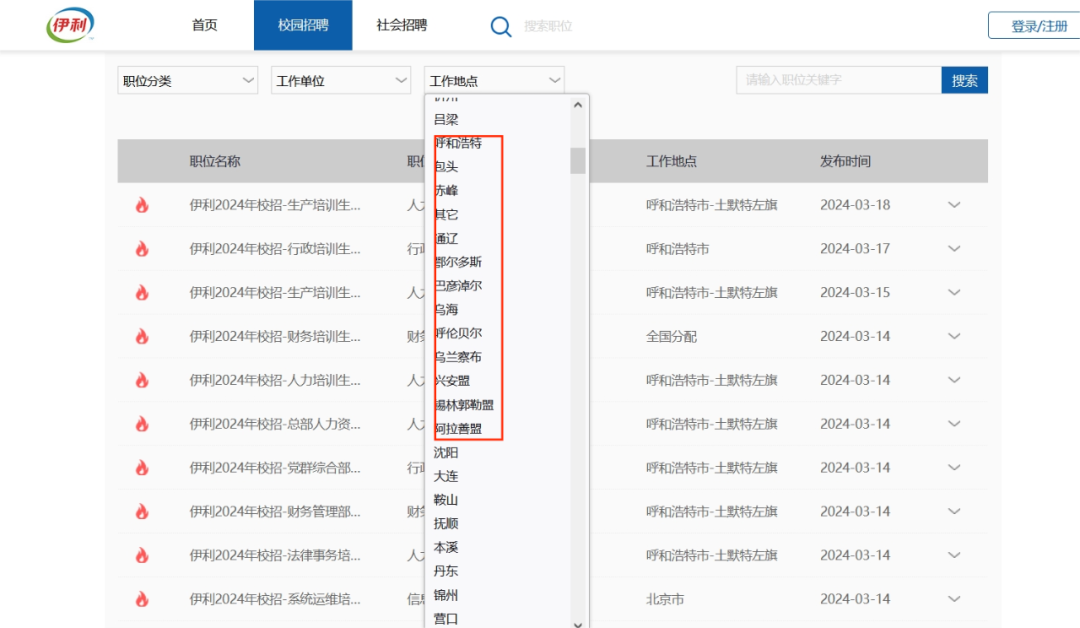
Task: Expand the 人力培训生 row chevron
Action: [x=954, y=380]
